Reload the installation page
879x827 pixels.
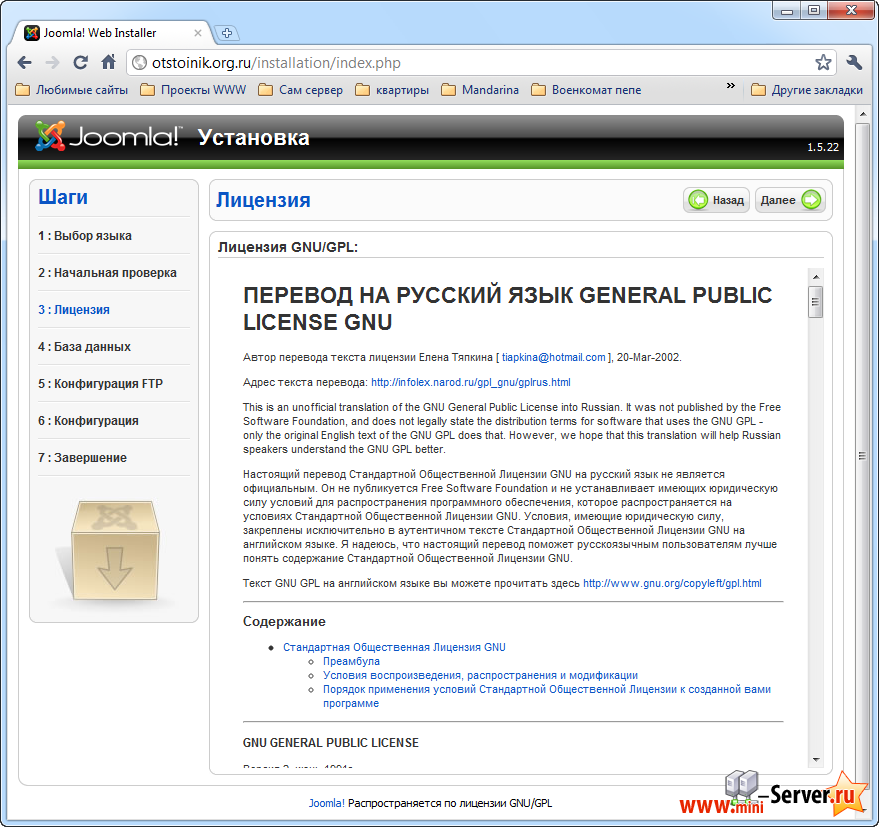coord(80,61)
